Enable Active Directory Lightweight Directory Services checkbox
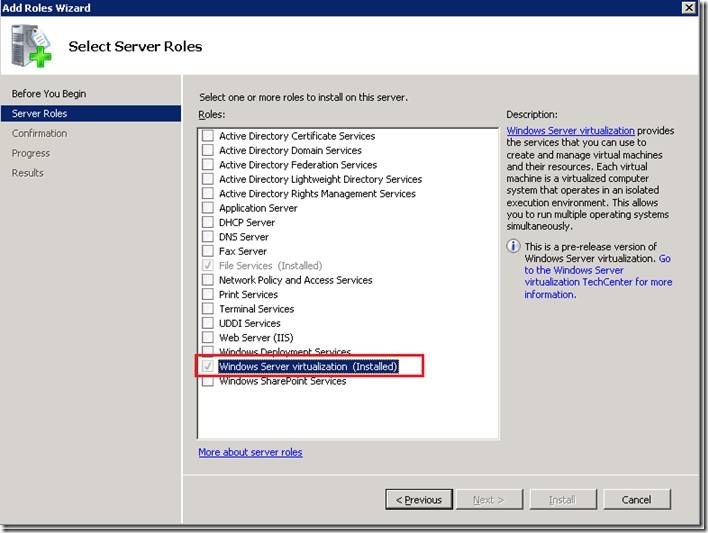The image size is (708, 533). (208, 179)
